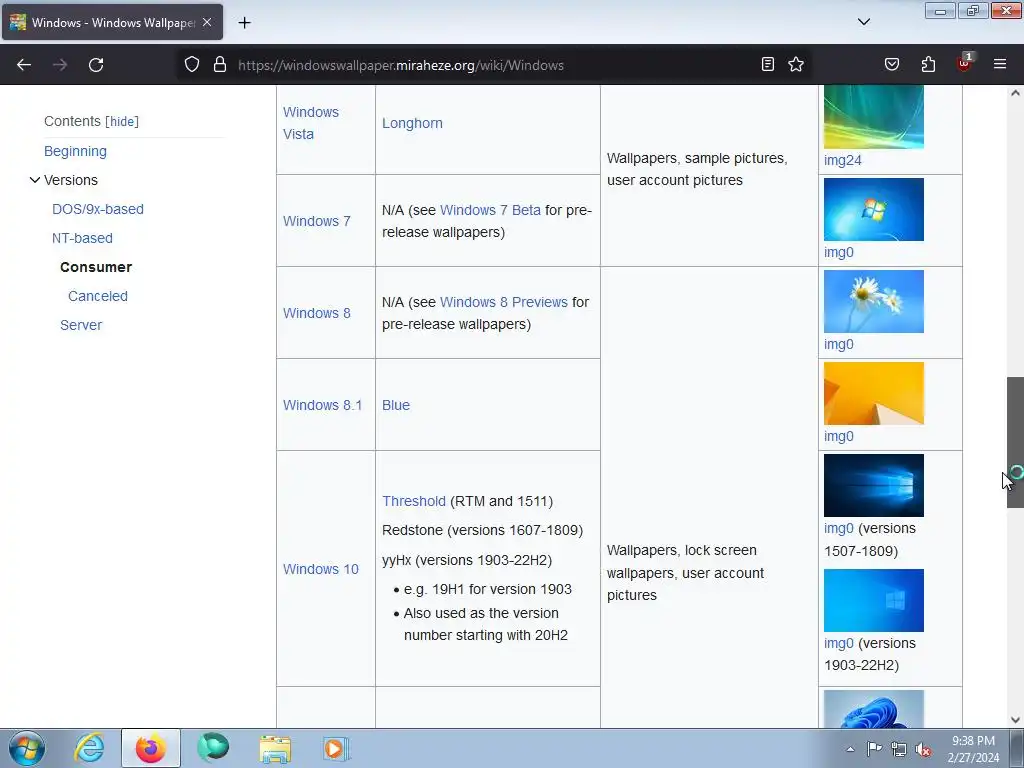Open Windows Media Player from the taskbar

tap(336, 748)
